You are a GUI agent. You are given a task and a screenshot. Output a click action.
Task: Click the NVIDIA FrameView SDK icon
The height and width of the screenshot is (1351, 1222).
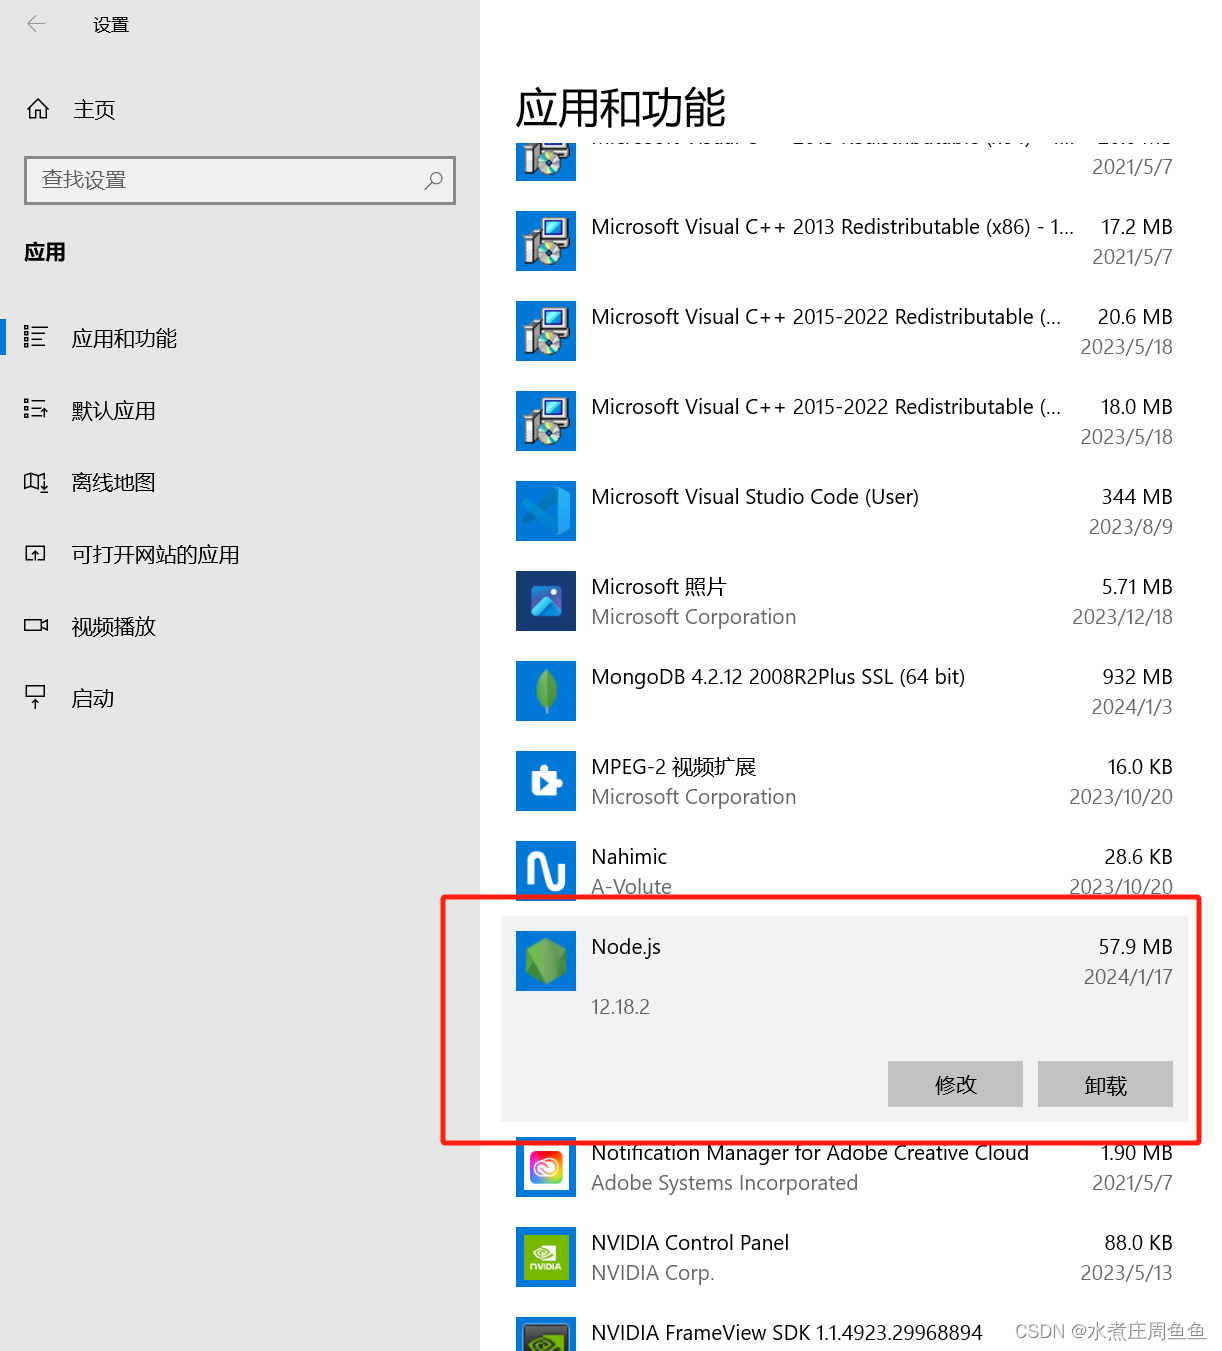tap(546, 1335)
